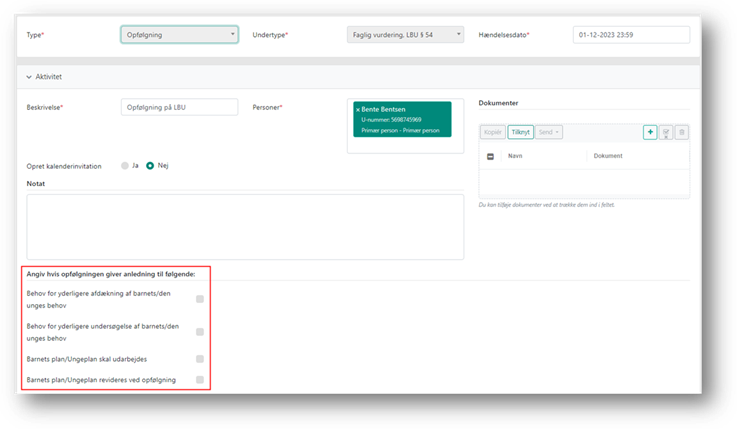Click the Kopiér button
The image size is (737, 429).
pyautogui.click(x=493, y=132)
